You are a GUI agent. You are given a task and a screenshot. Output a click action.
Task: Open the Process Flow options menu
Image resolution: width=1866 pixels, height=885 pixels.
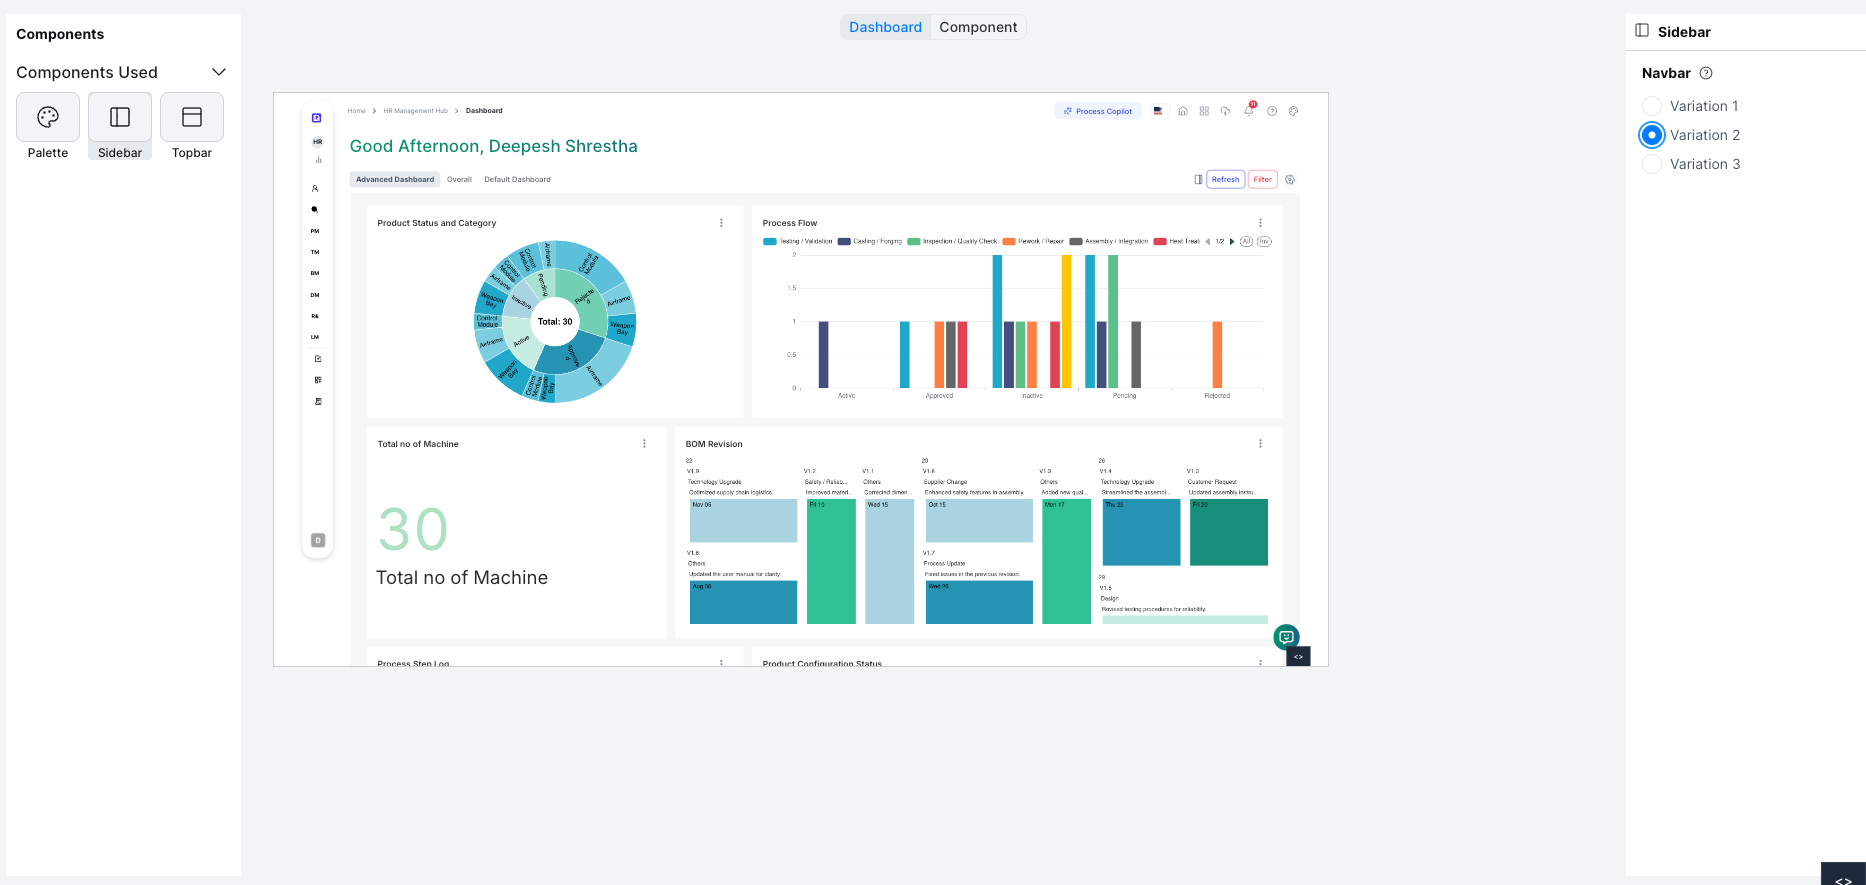[x=1260, y=223]
